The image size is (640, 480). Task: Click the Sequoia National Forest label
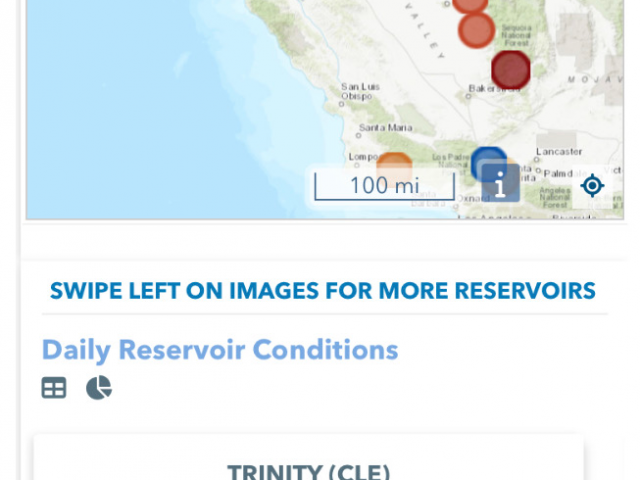[516, 35]
